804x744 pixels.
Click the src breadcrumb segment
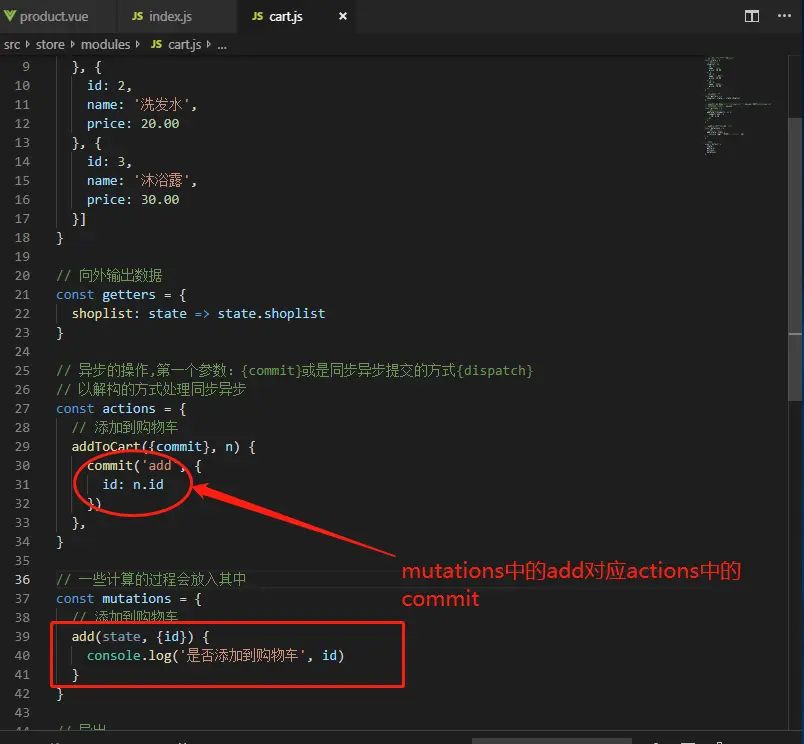(x=12, y=45)
